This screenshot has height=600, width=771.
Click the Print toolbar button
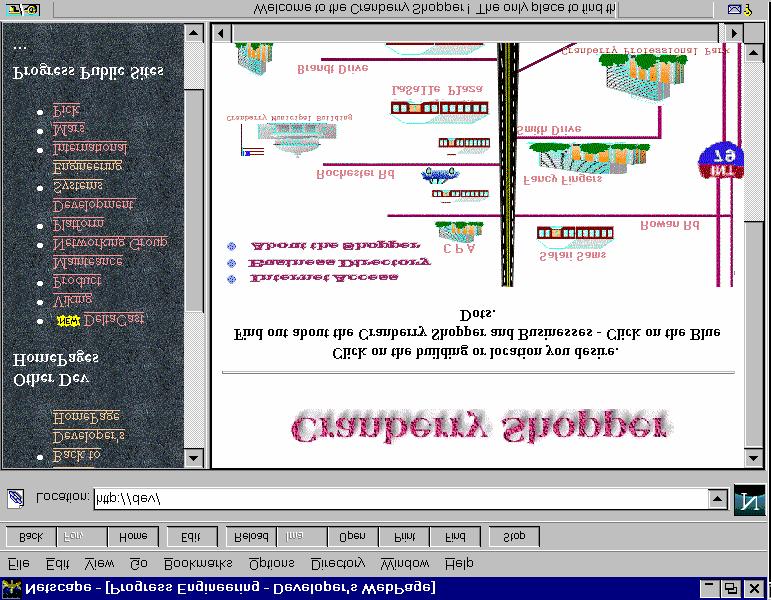tap(404, 537)
